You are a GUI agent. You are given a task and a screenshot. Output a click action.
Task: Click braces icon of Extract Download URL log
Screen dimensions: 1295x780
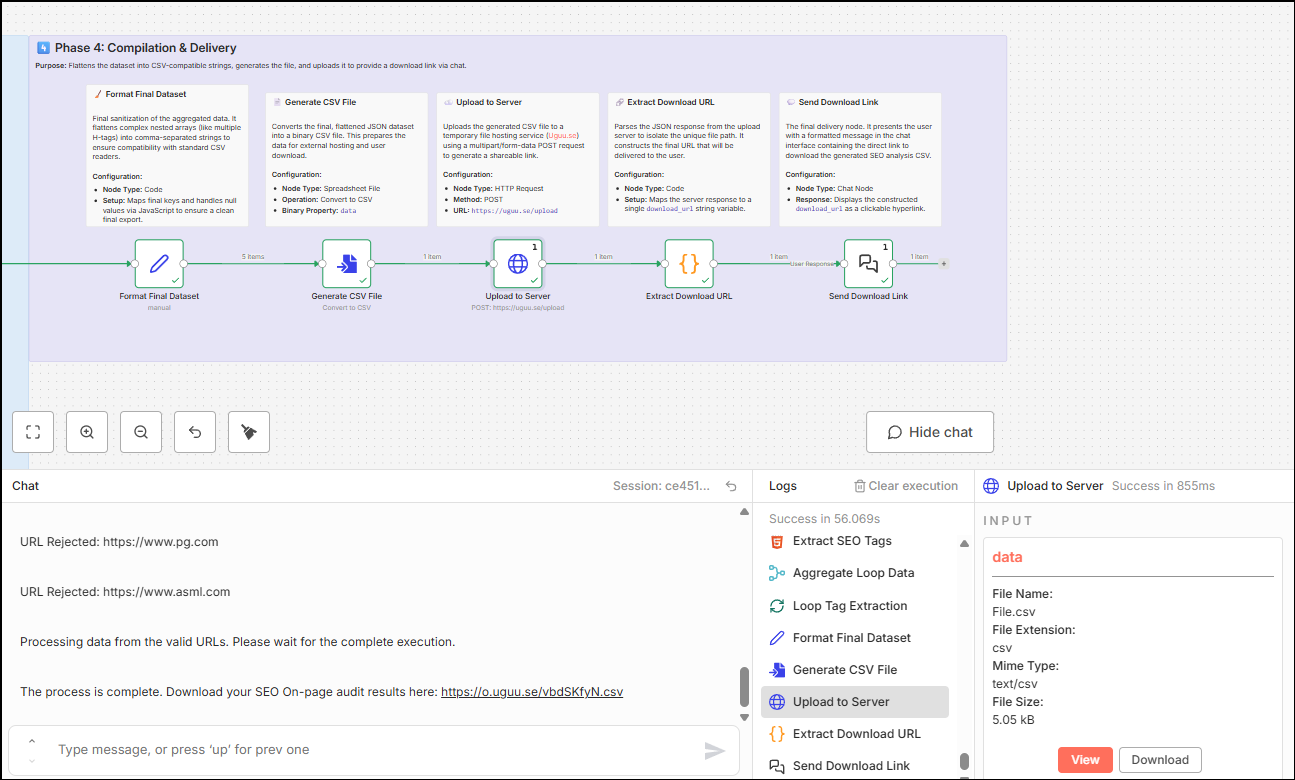tap(777, 734)
